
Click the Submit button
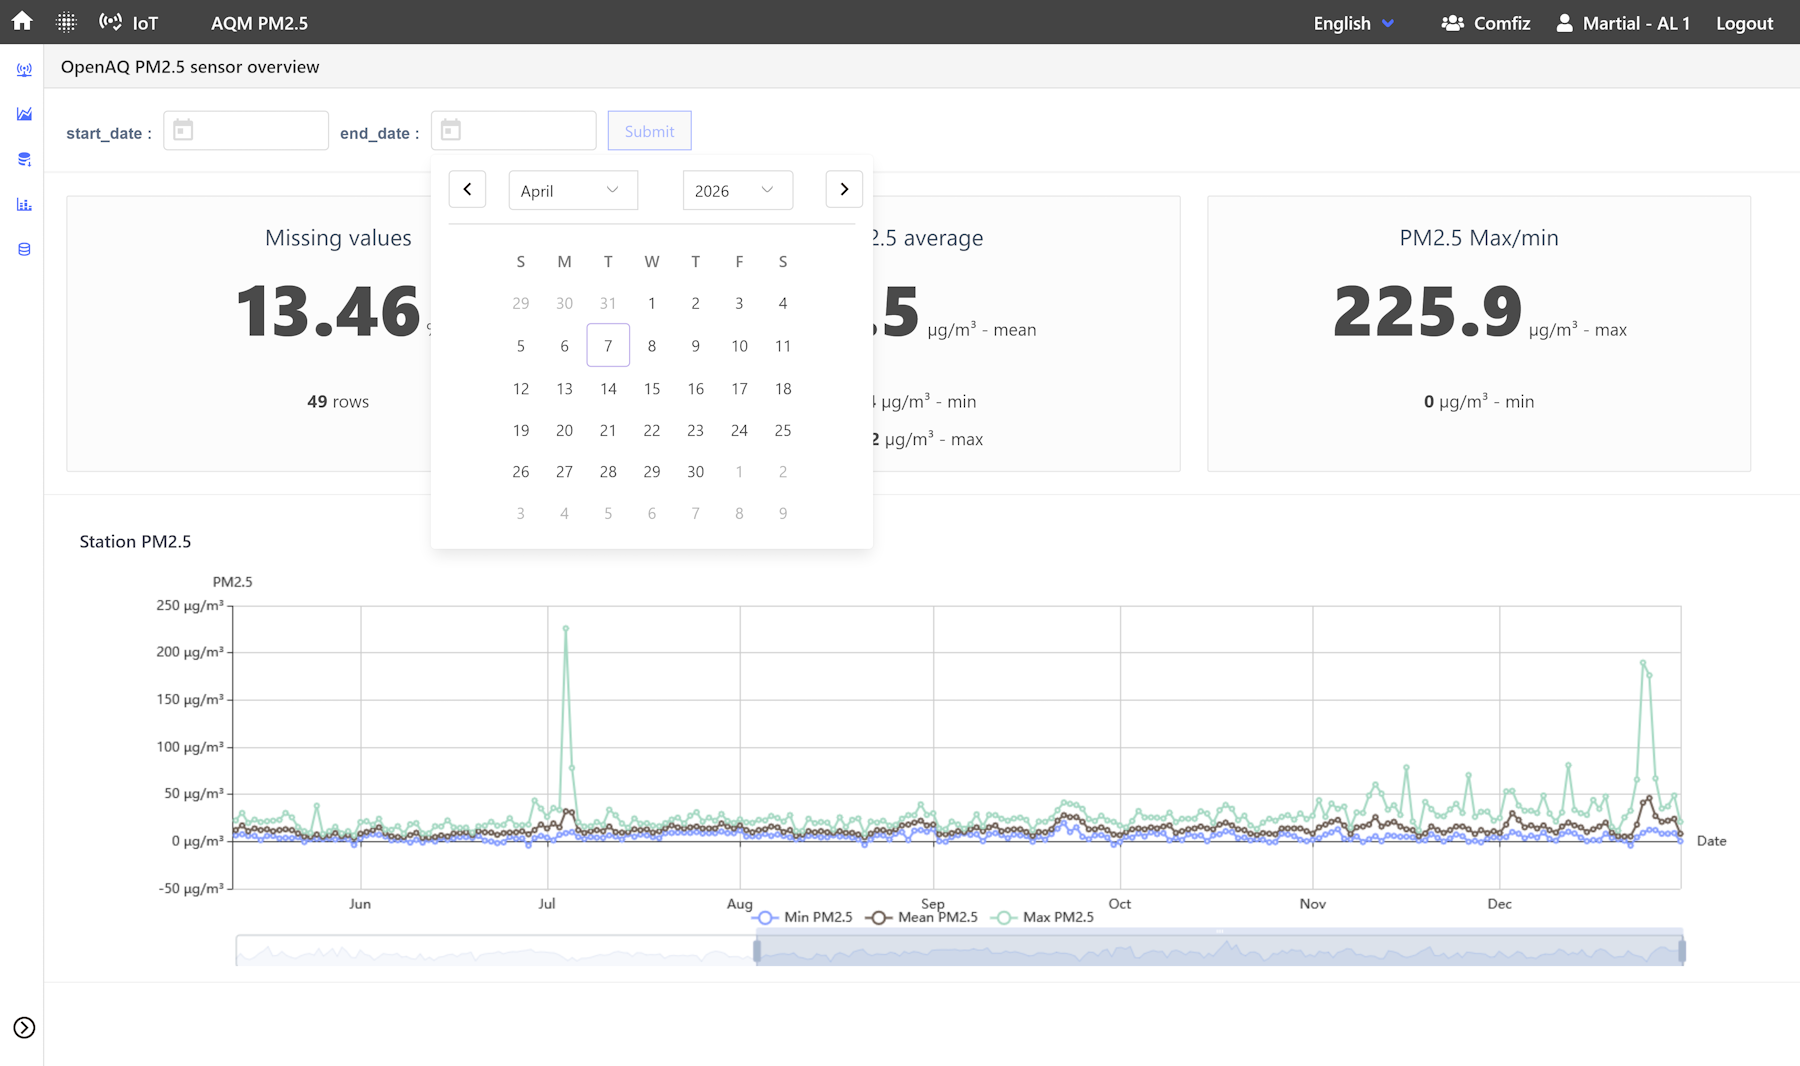(650, 131)
